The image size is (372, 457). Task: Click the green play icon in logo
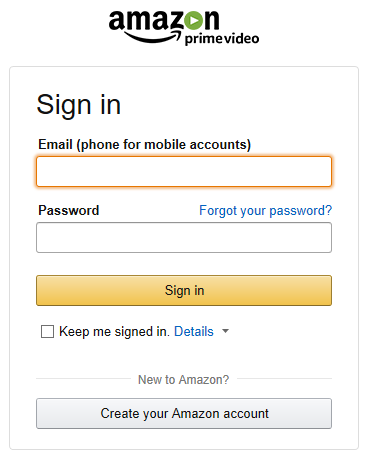[x=194, y=21]
